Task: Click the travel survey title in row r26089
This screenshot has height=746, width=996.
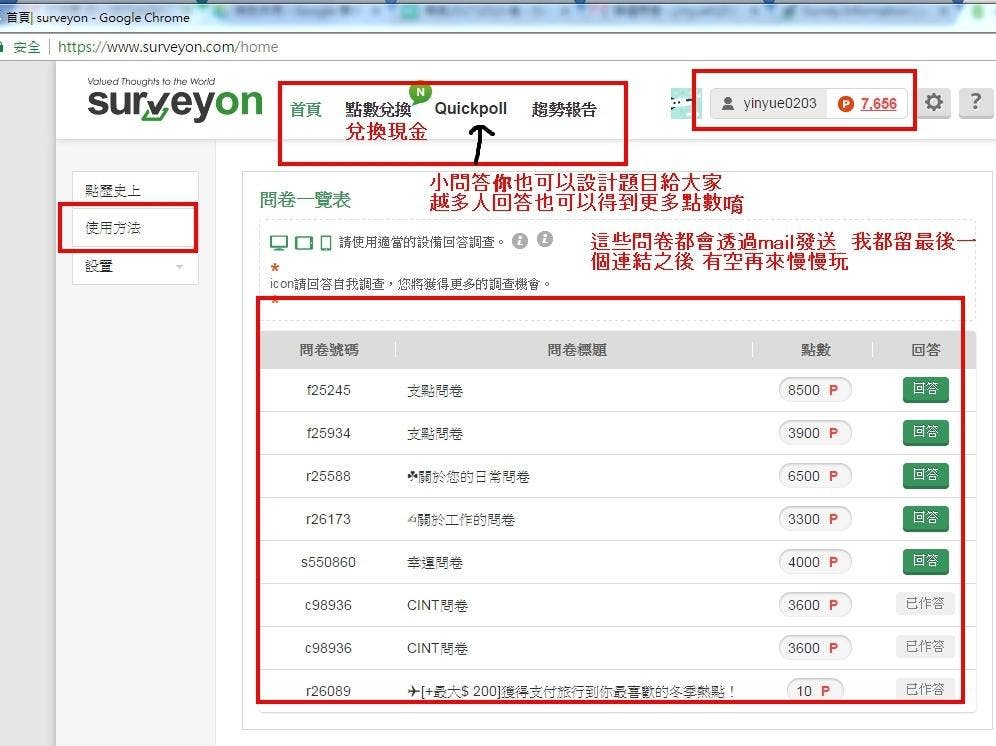Action: pyautogui.click(x=571, y=691)
